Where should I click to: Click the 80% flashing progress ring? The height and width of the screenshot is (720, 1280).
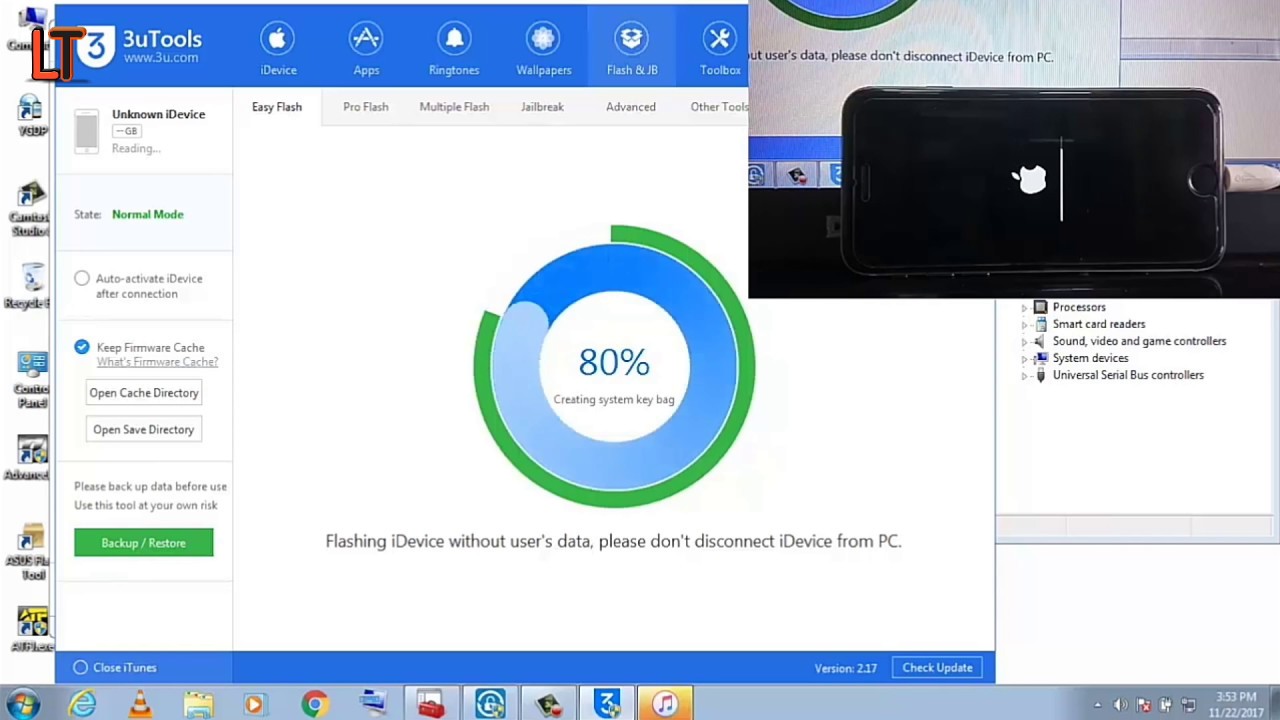[614, 366]
